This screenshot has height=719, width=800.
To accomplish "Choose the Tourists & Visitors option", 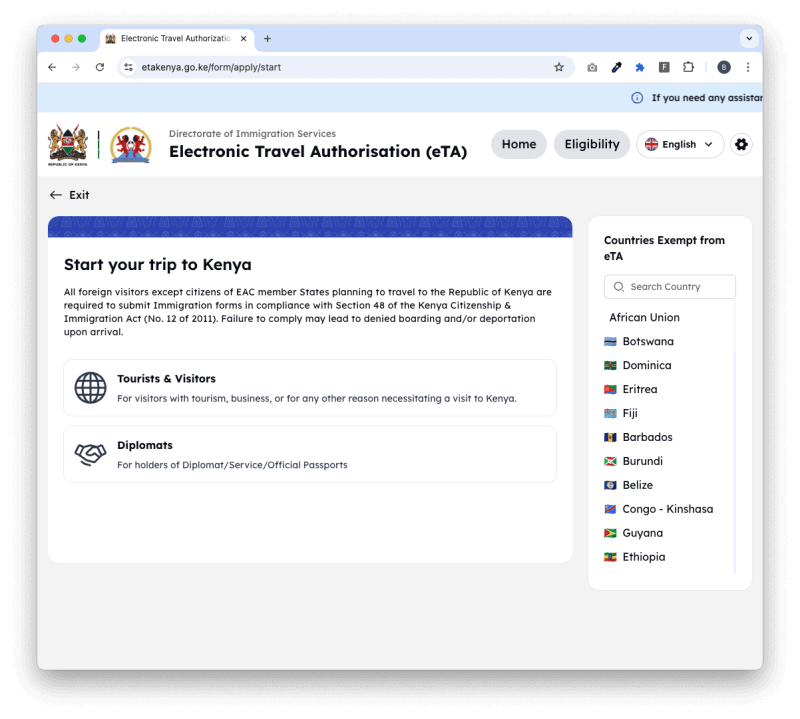I will coord(310,388).
